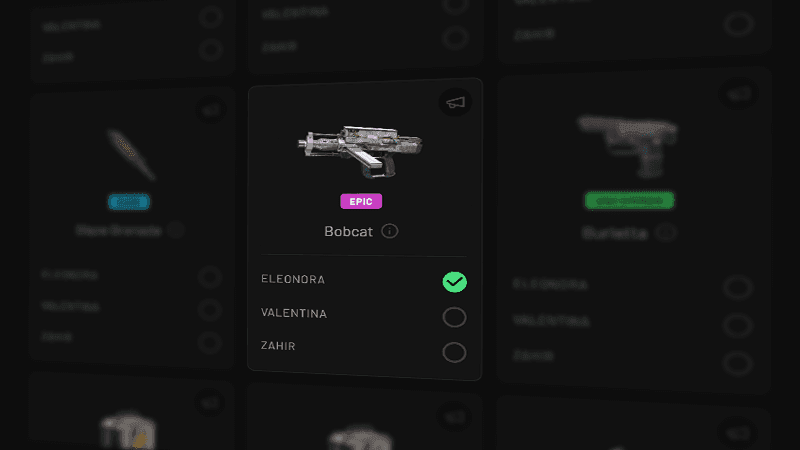Click the Bobcat item name
Viewport: 800px width, 450px height.
coord(348,231)
